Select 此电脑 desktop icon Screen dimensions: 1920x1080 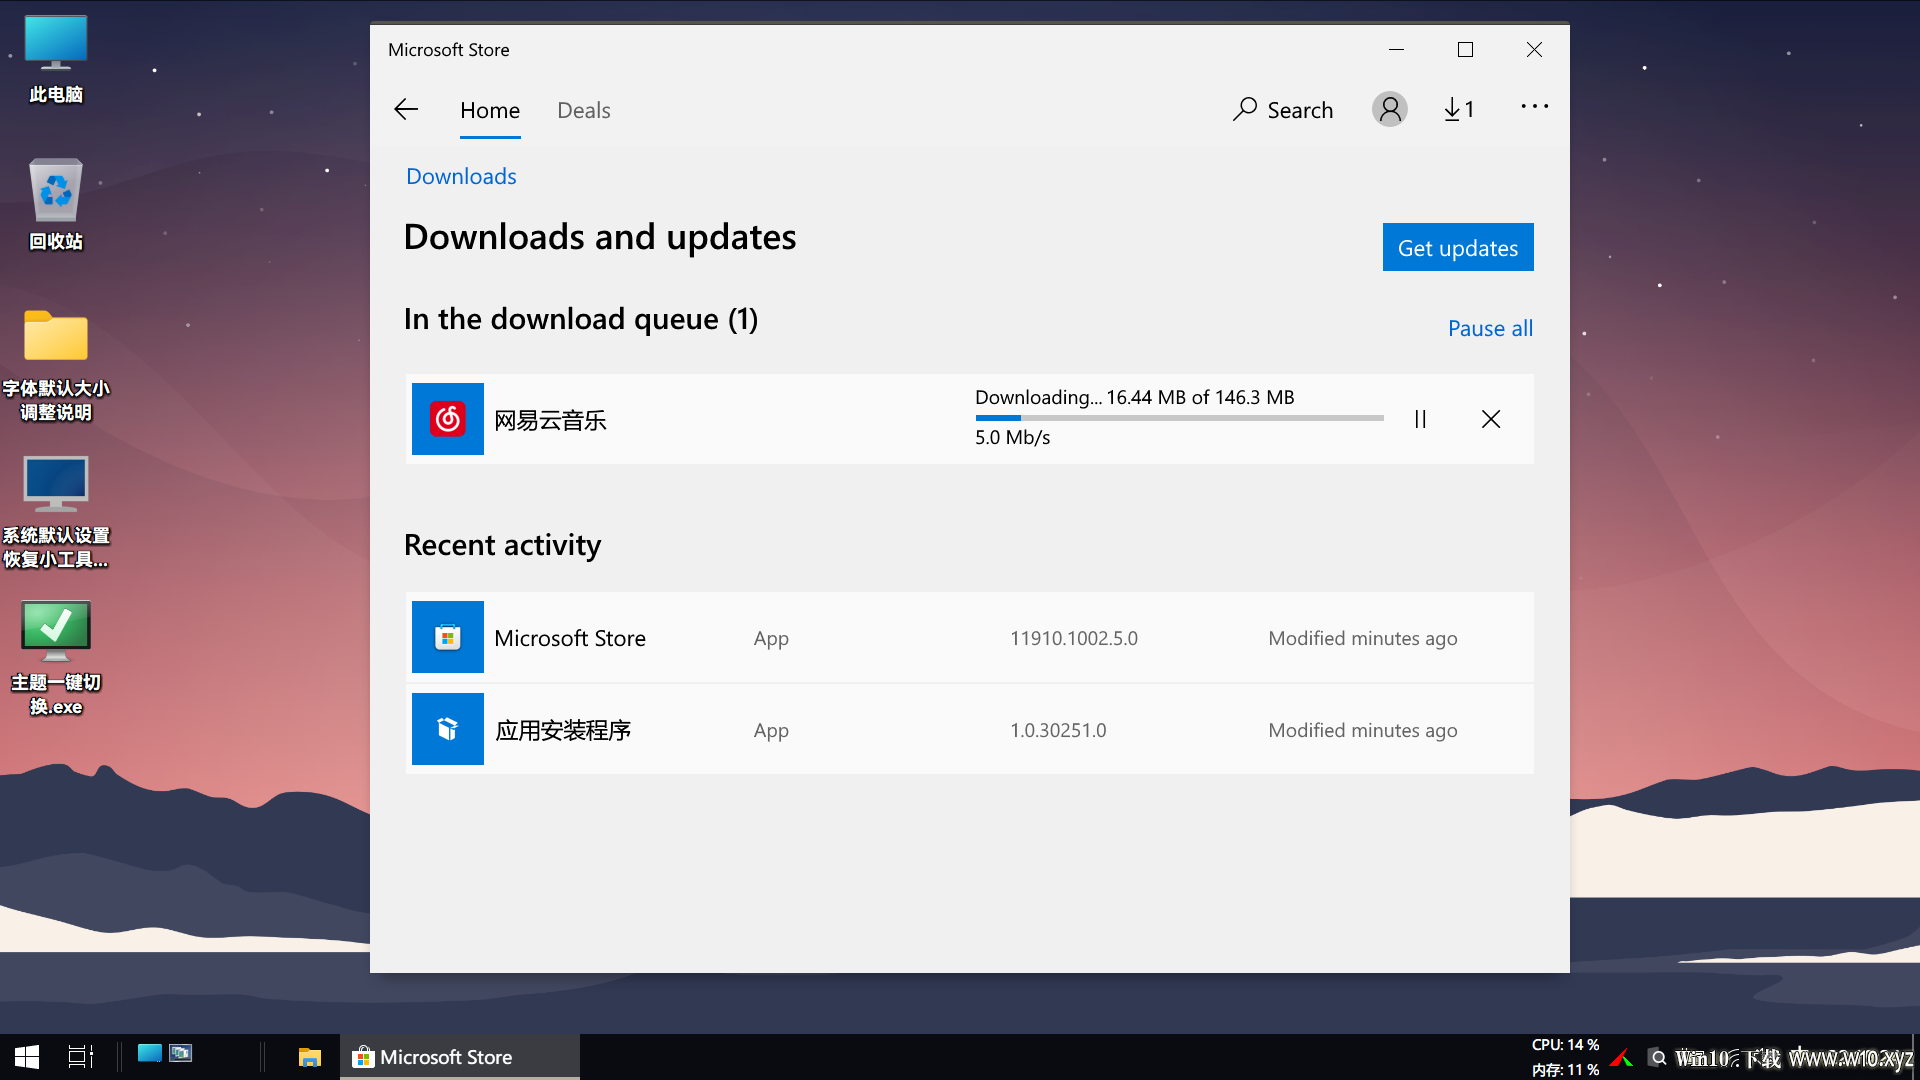point(56,60)
